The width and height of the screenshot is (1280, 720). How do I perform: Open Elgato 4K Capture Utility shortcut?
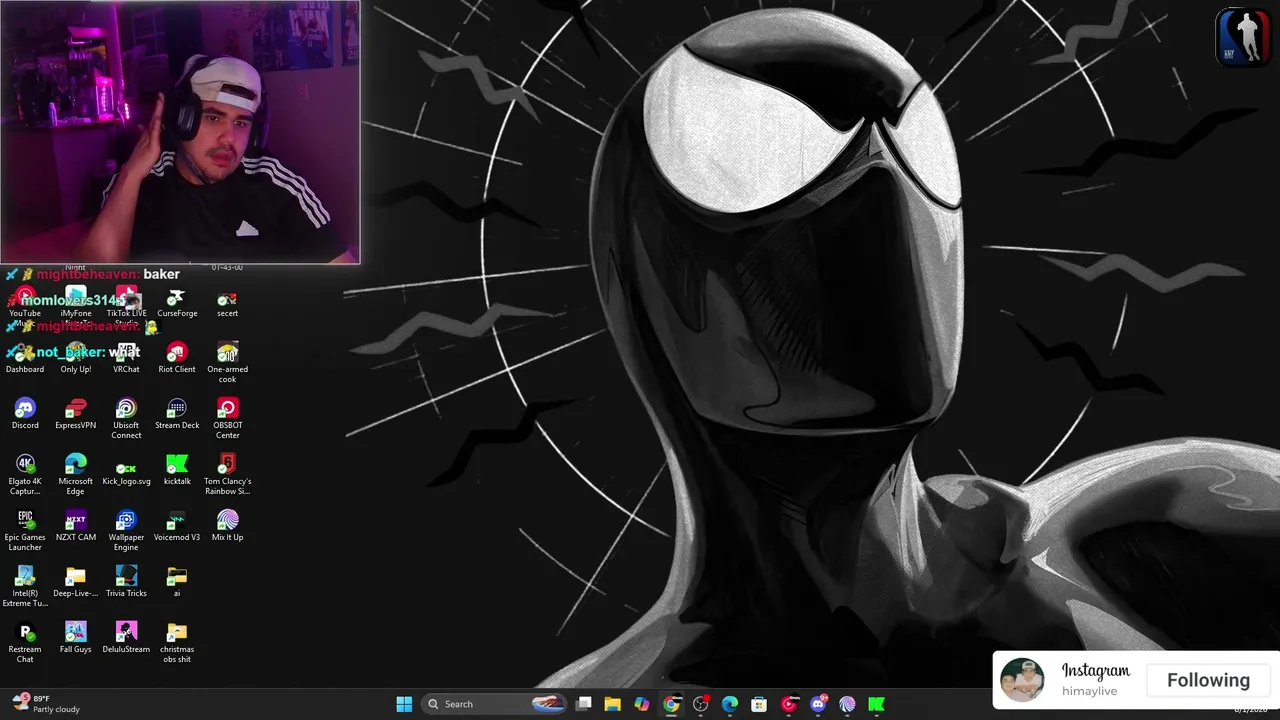25,474
